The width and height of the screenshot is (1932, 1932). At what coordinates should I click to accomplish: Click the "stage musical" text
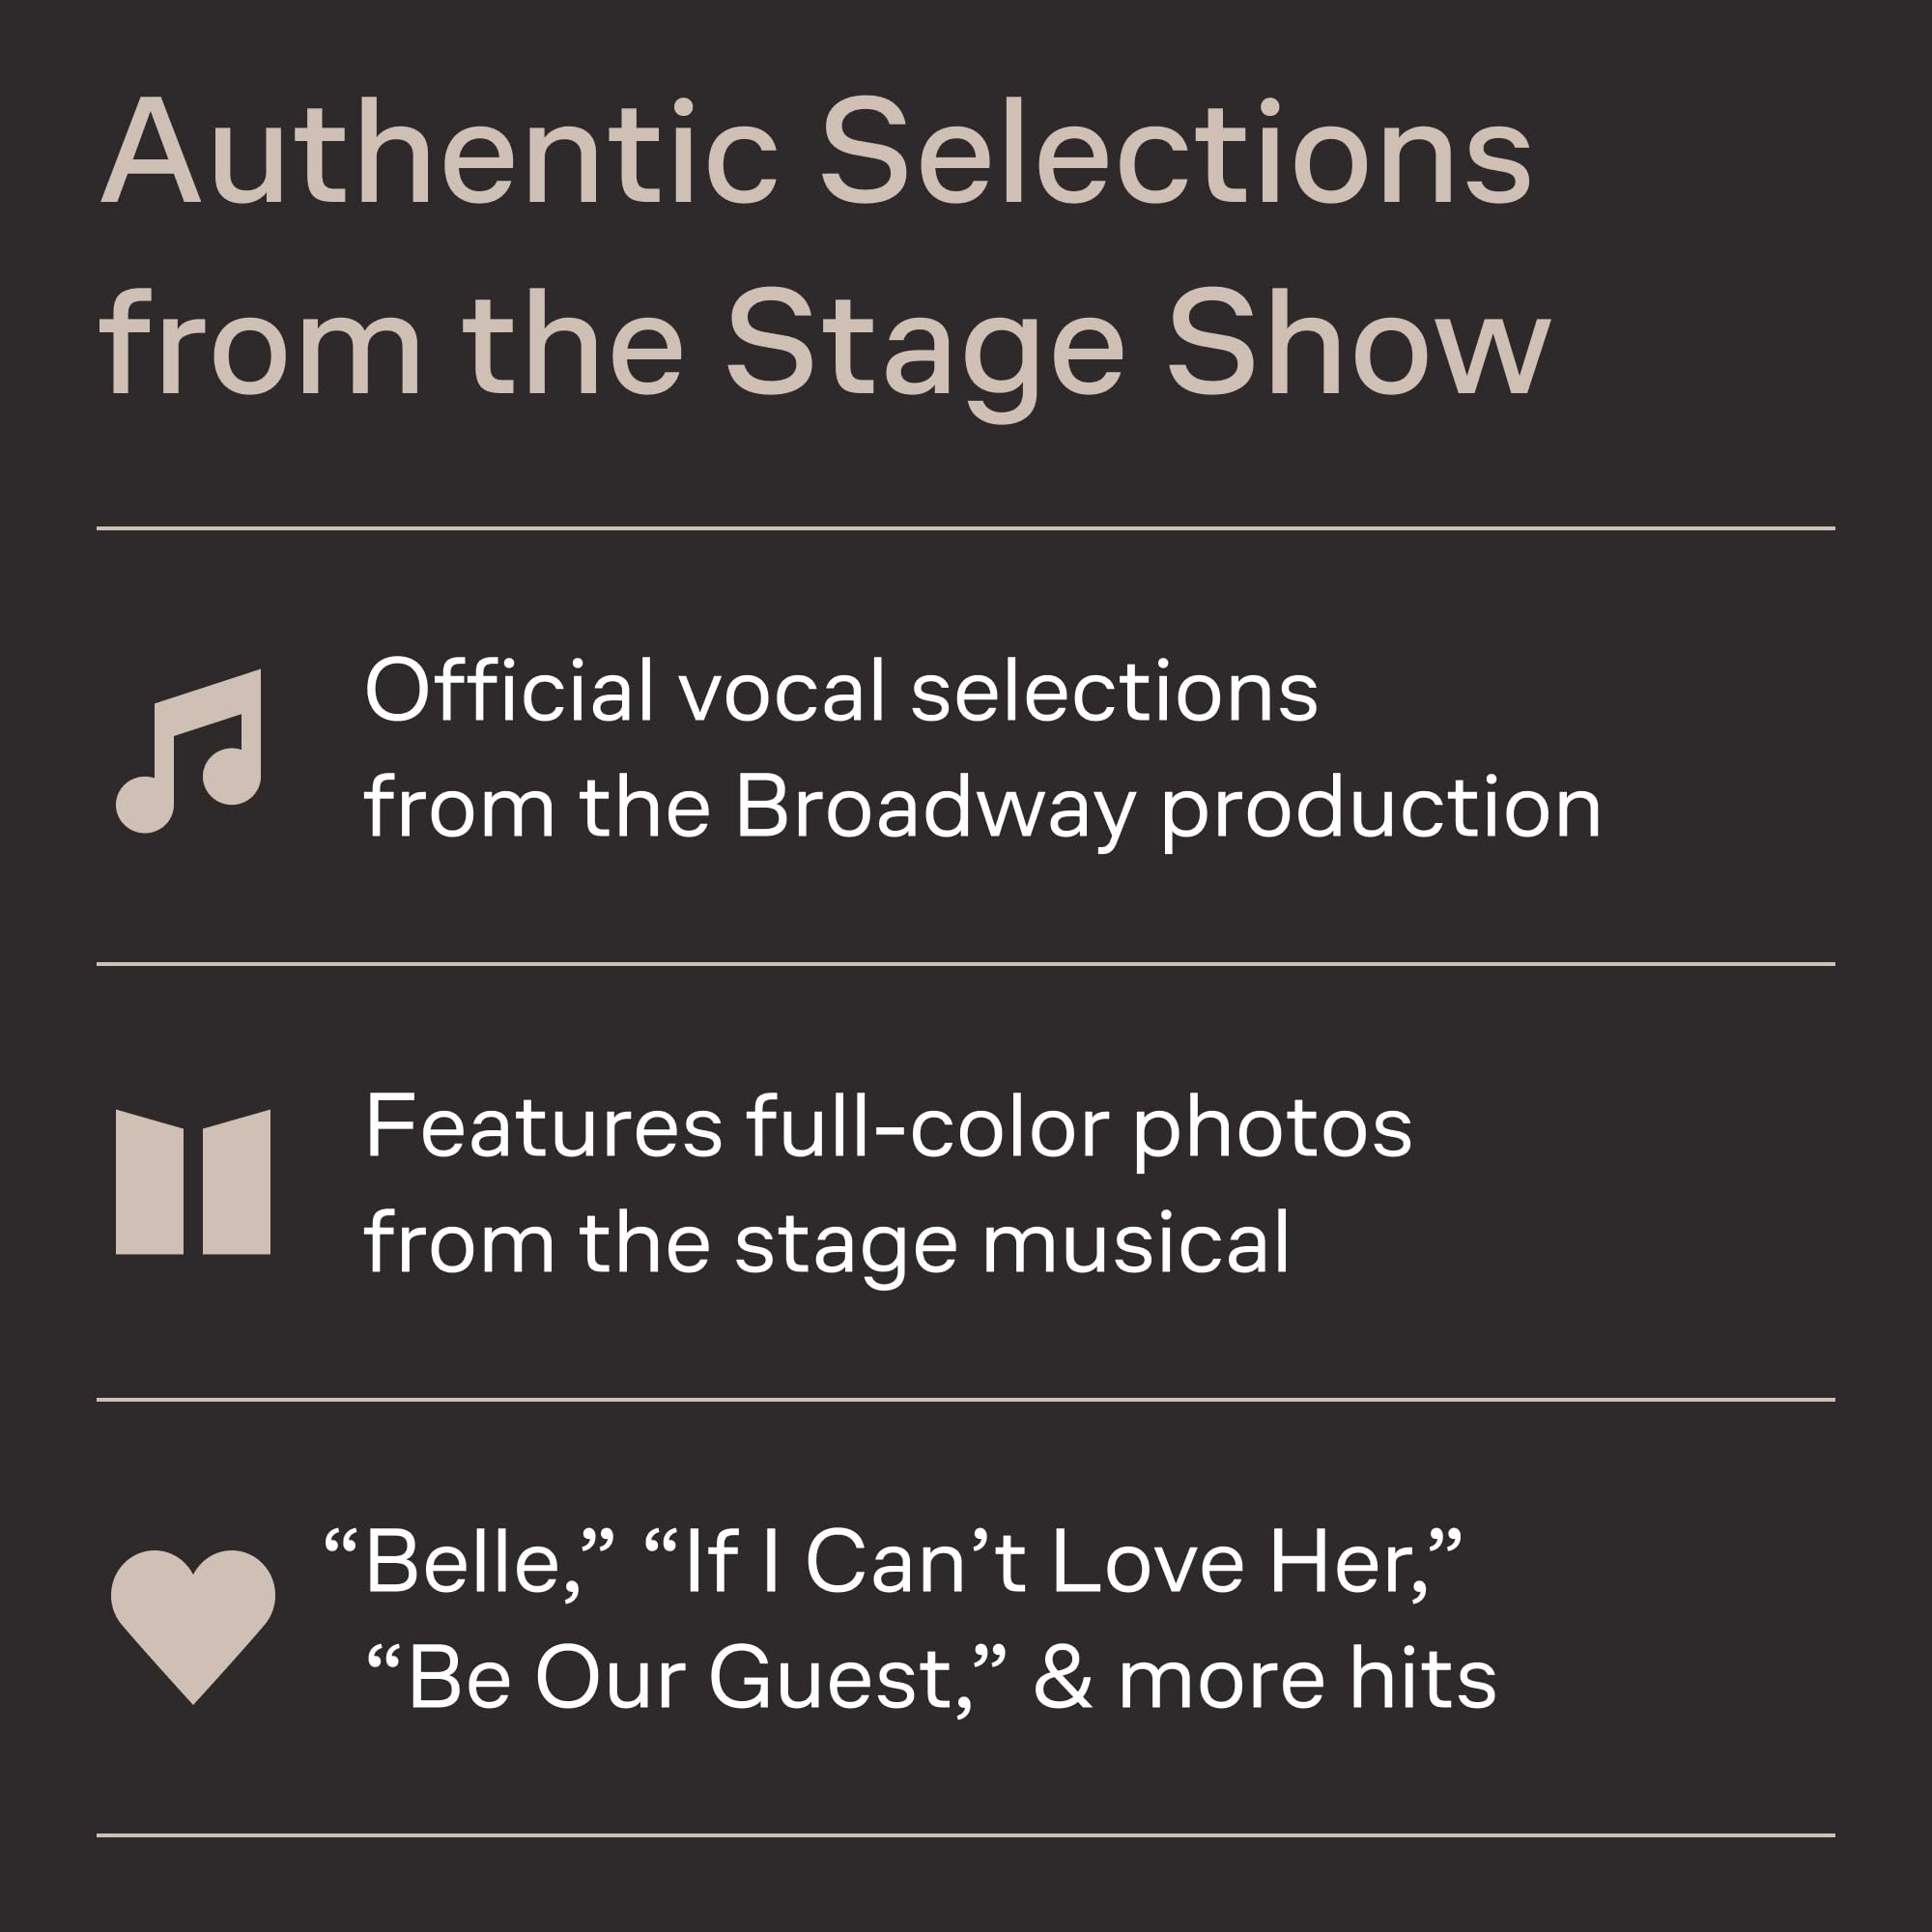(x=1011, y=1243)
